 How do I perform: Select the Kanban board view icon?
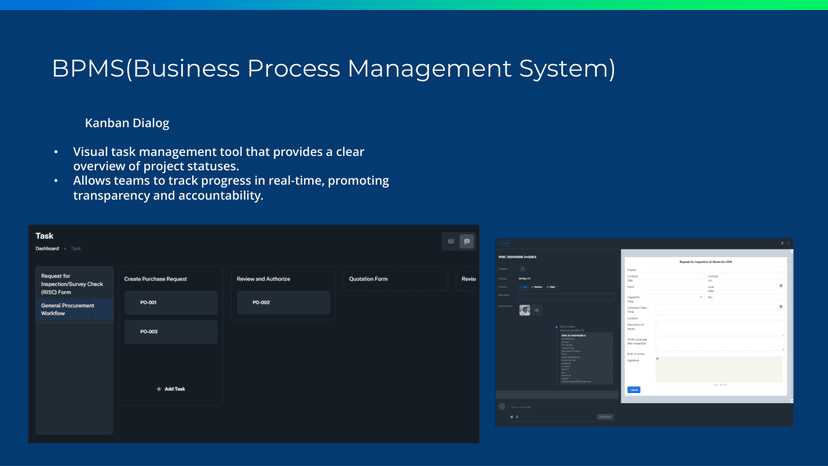click(466, 241)
